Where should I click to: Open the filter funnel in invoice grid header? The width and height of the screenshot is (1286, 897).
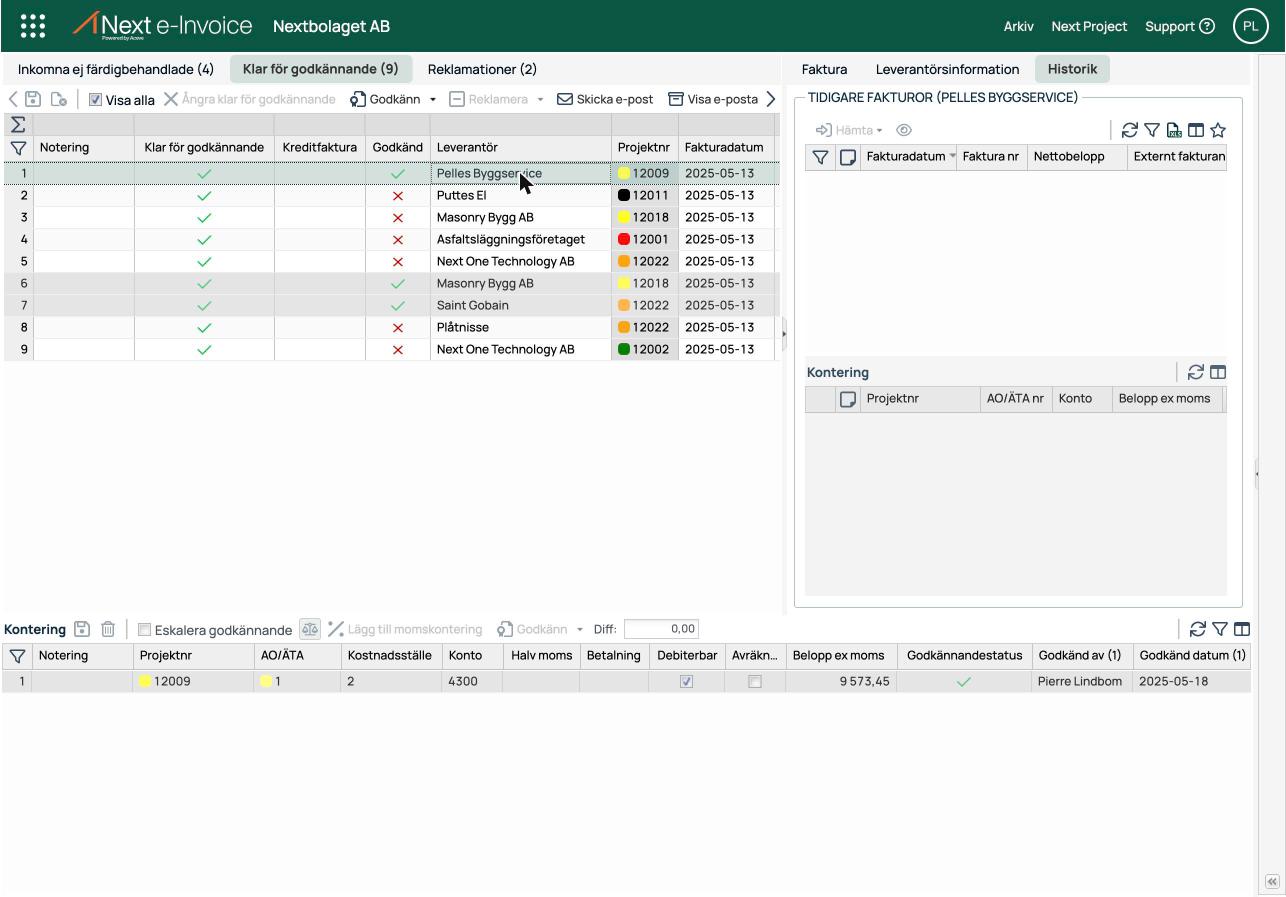(18, 148)
